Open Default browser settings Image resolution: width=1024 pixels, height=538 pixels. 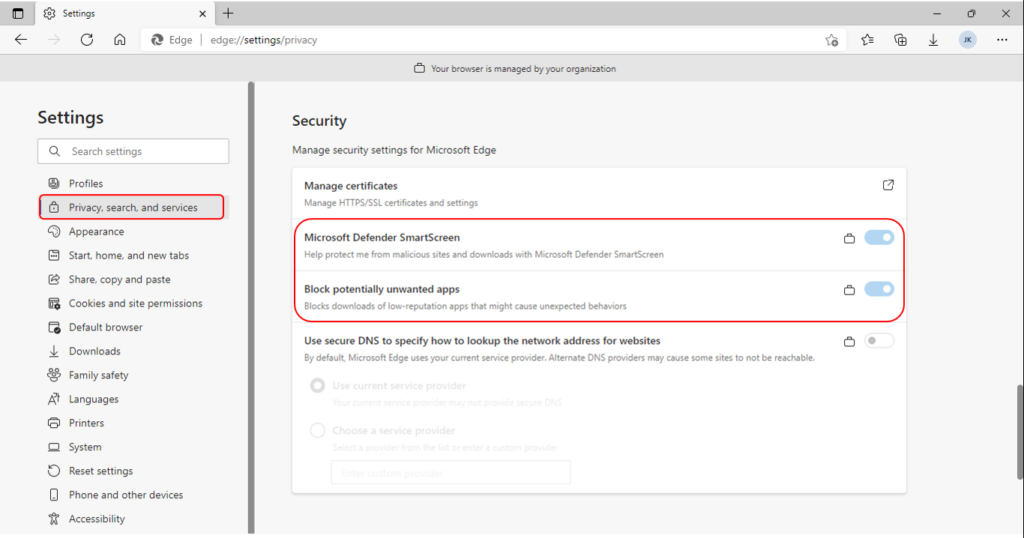[131, 327]
